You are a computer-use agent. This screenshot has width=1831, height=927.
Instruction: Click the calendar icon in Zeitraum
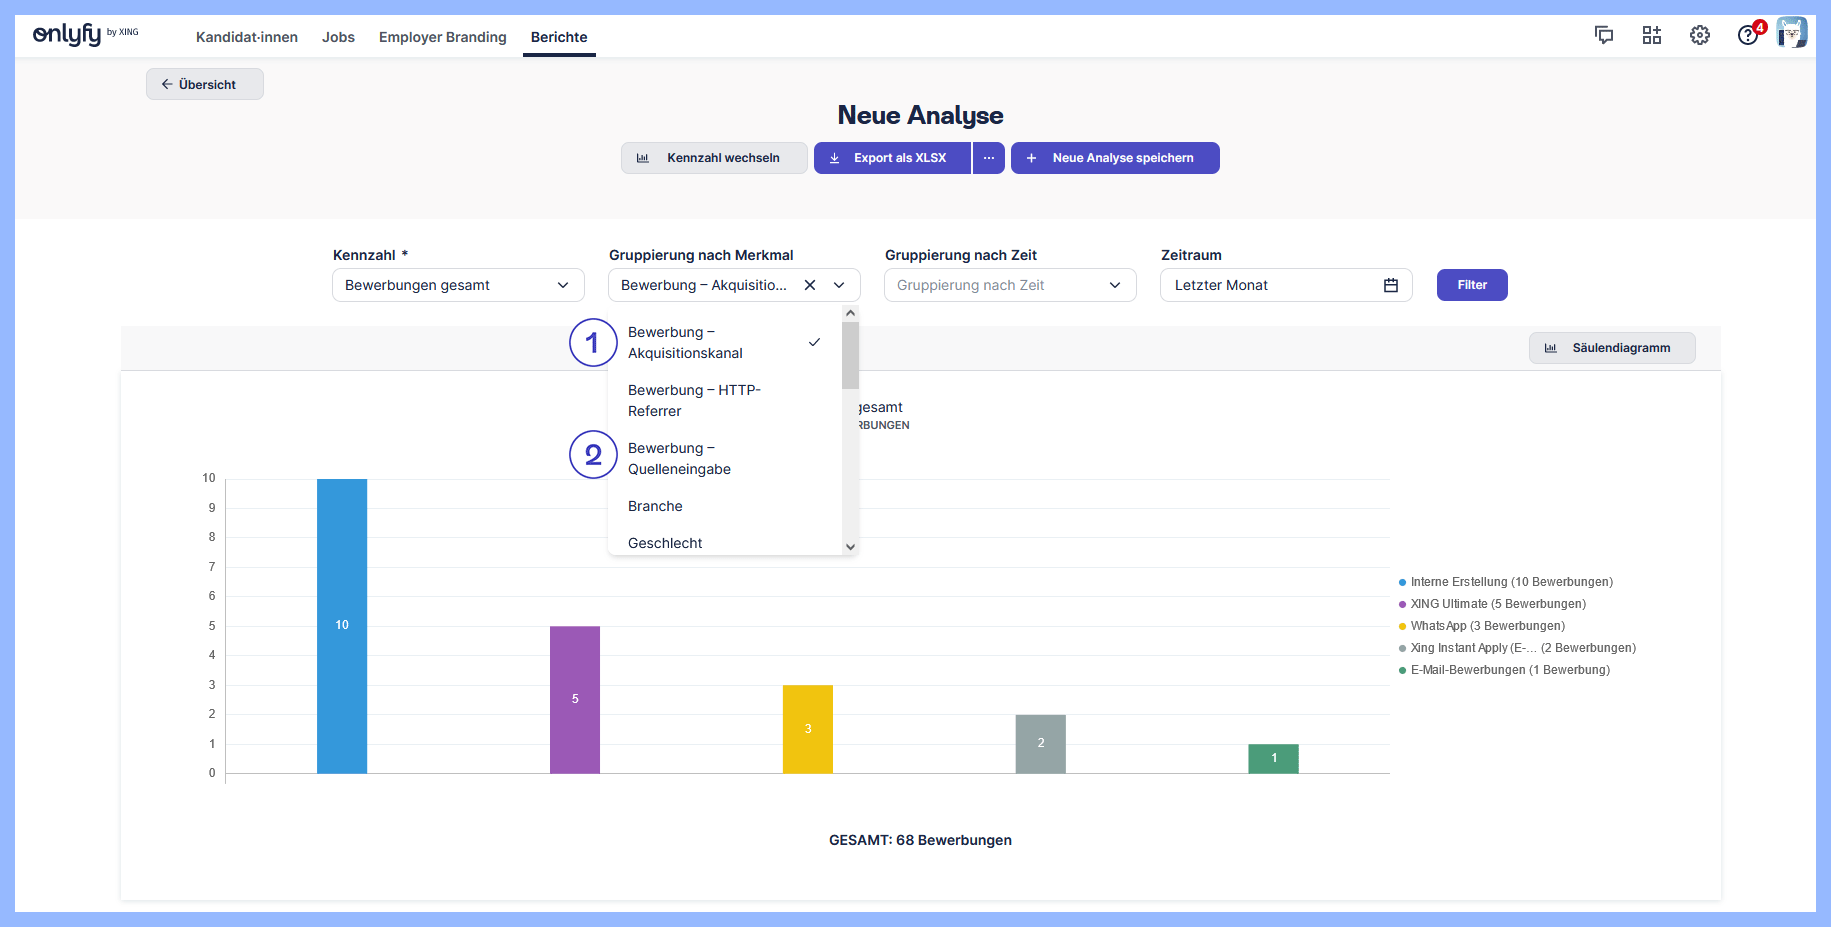1390,285
